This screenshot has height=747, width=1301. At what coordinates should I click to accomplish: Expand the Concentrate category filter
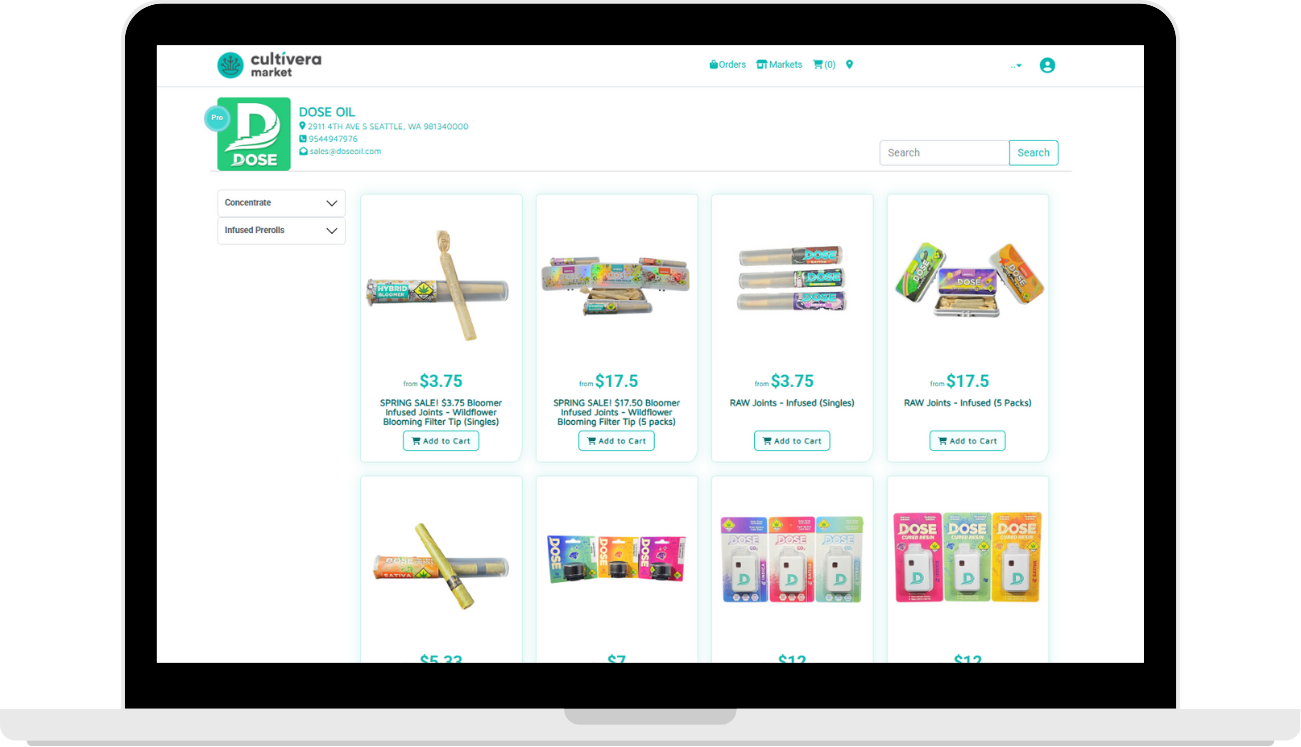pyautogui.click(x=281, y=203)
